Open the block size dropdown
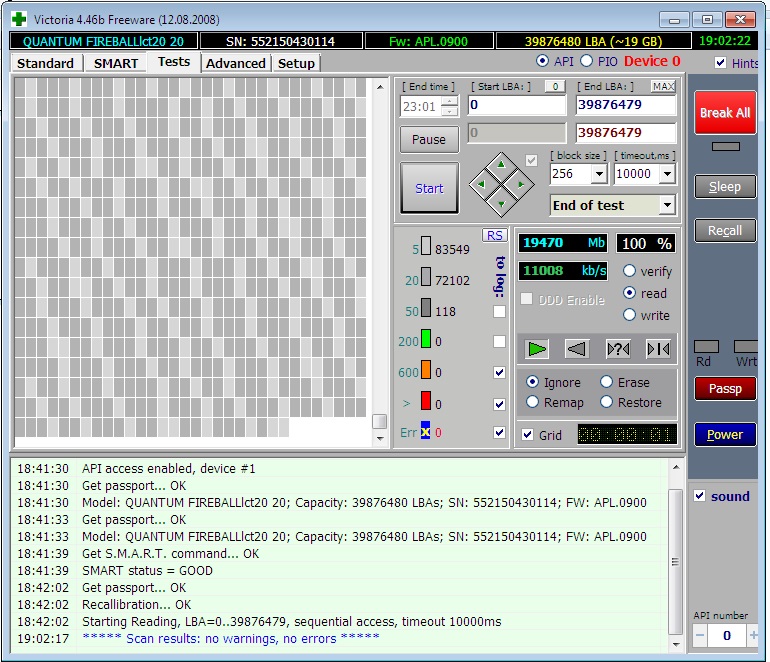The height and width of the screenshot is (662, 770). [599, 173]
